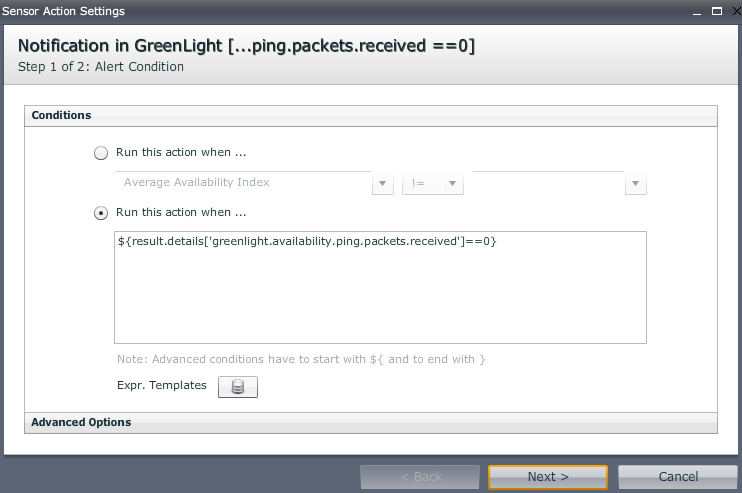This screenshot has width=742, height=493.
Task: Select the advanced expression radio button
Action: coord(100,213)
